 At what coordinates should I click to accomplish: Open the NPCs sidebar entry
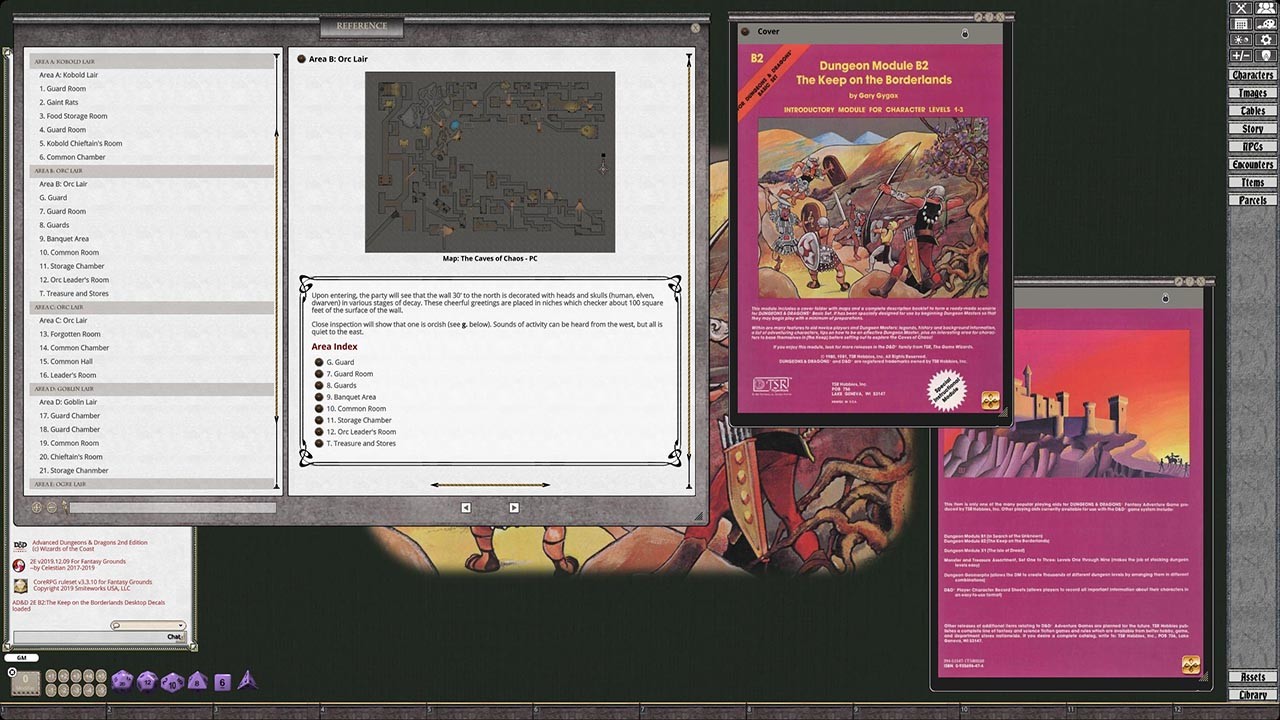pyautogui.click(x=1253, y=146)
